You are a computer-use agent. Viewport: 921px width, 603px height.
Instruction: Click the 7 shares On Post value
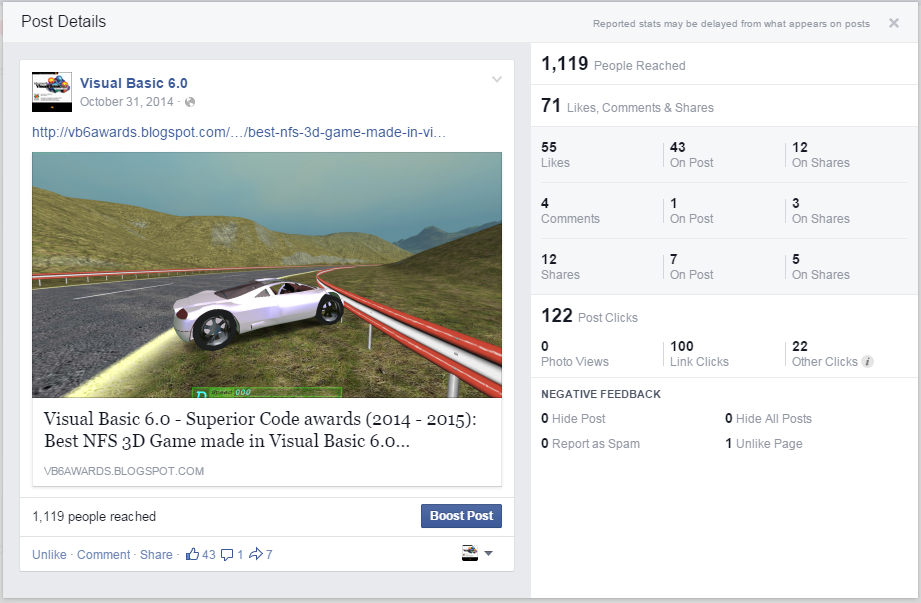tap(691, 267)
